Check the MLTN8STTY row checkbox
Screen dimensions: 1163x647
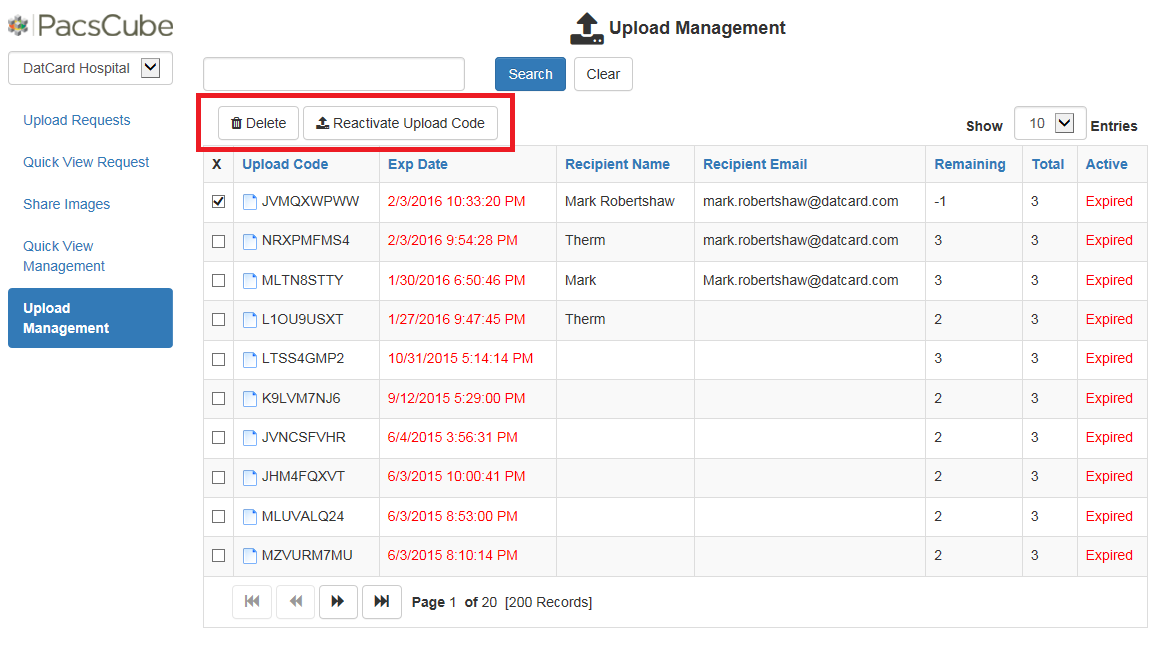pos(218,280)
